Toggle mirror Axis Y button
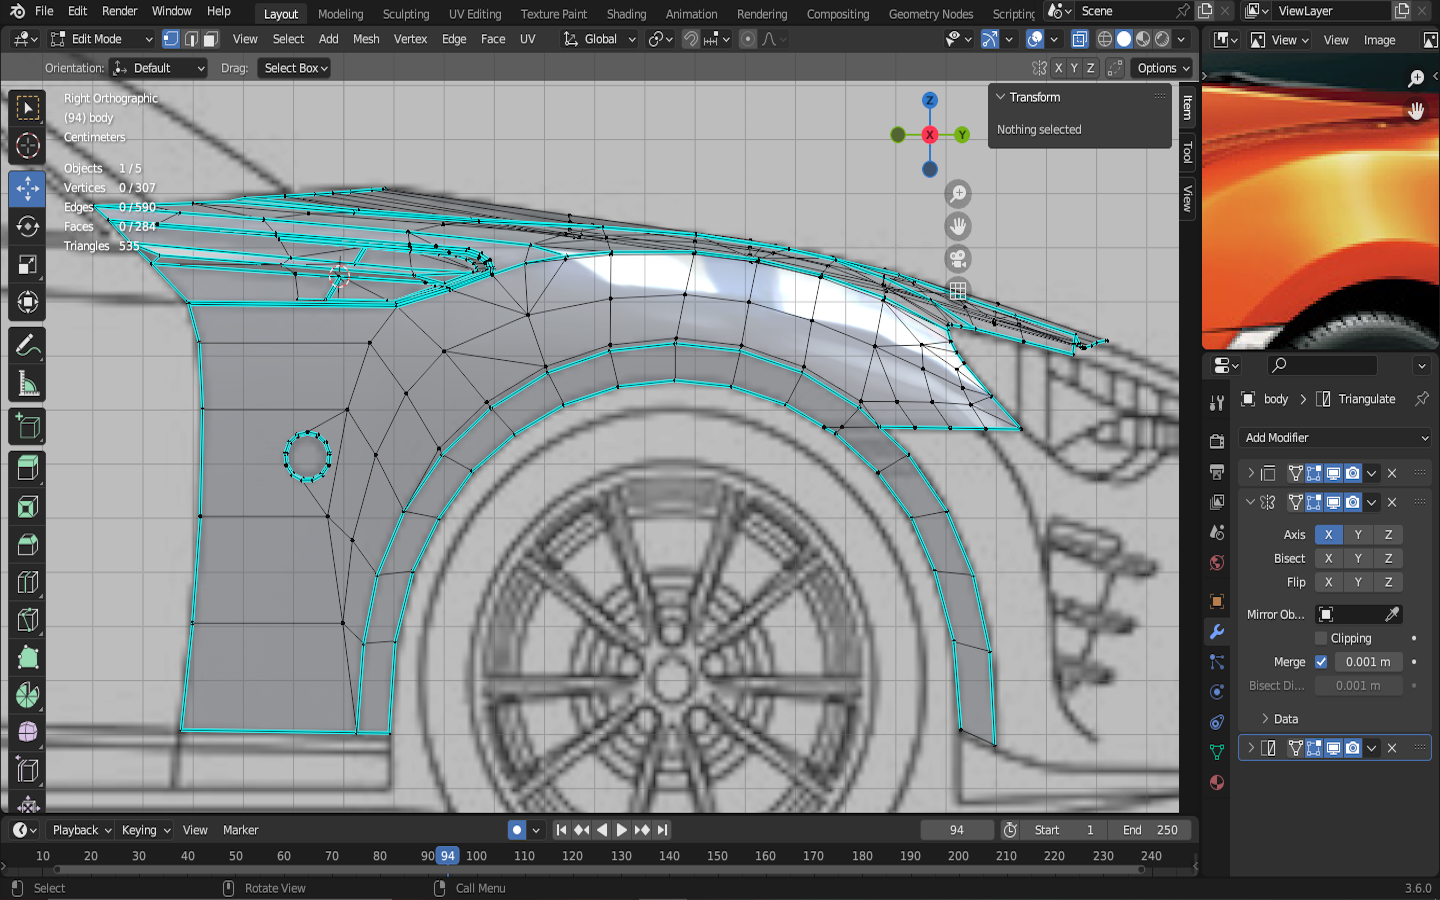Viewport: 1440px width, 900px height. click(1358, 535)
